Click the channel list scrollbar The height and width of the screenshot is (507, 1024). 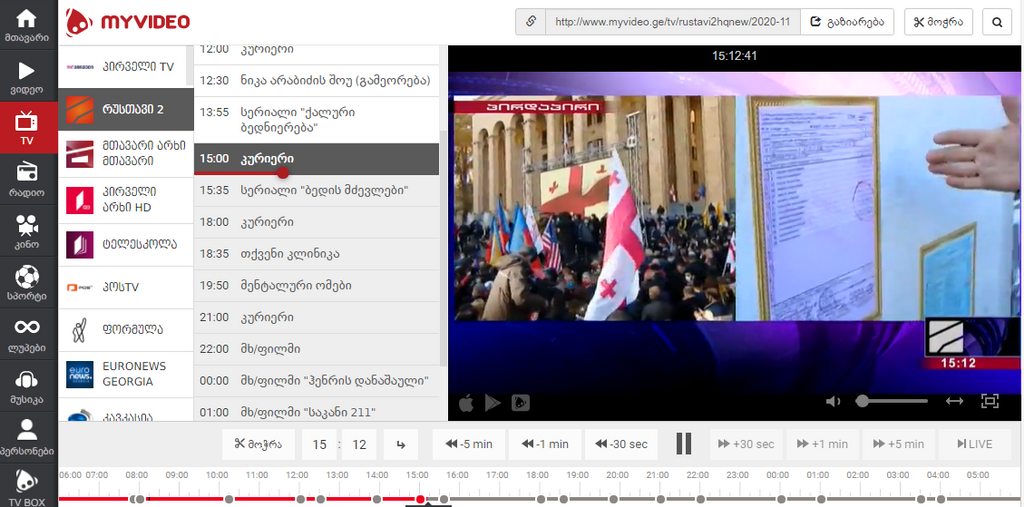[190, 65]
